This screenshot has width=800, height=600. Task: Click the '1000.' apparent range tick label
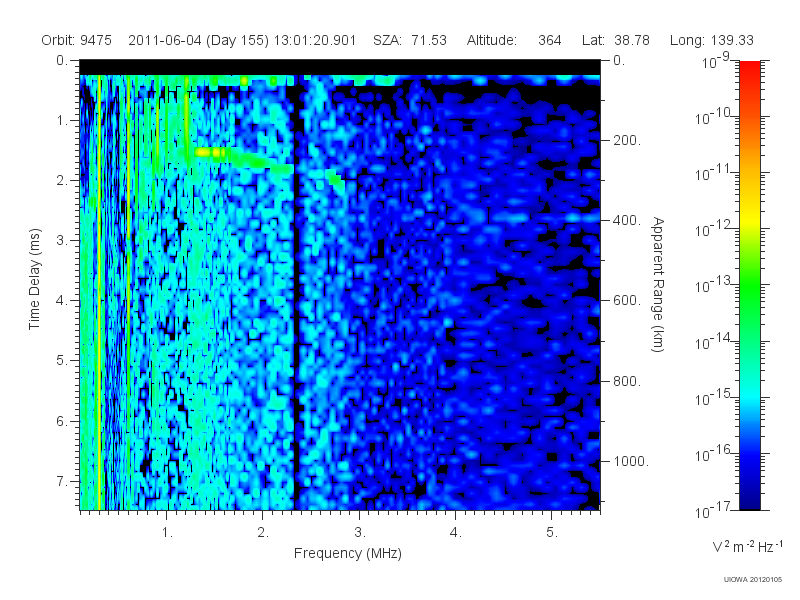pos(631,461)
